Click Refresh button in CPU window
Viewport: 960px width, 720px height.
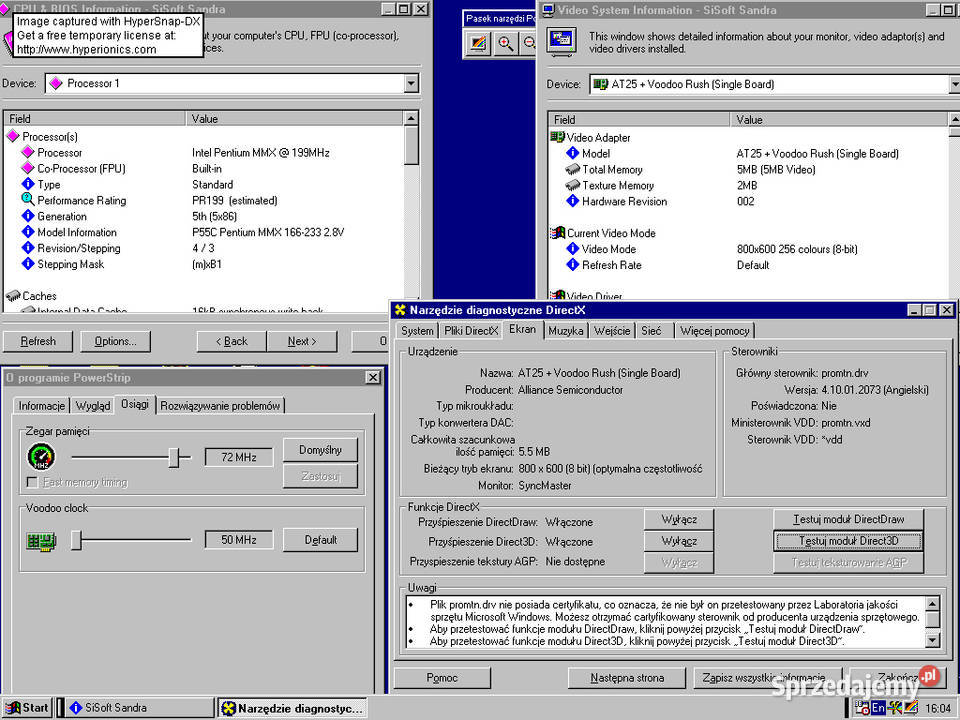pos(38,341)
